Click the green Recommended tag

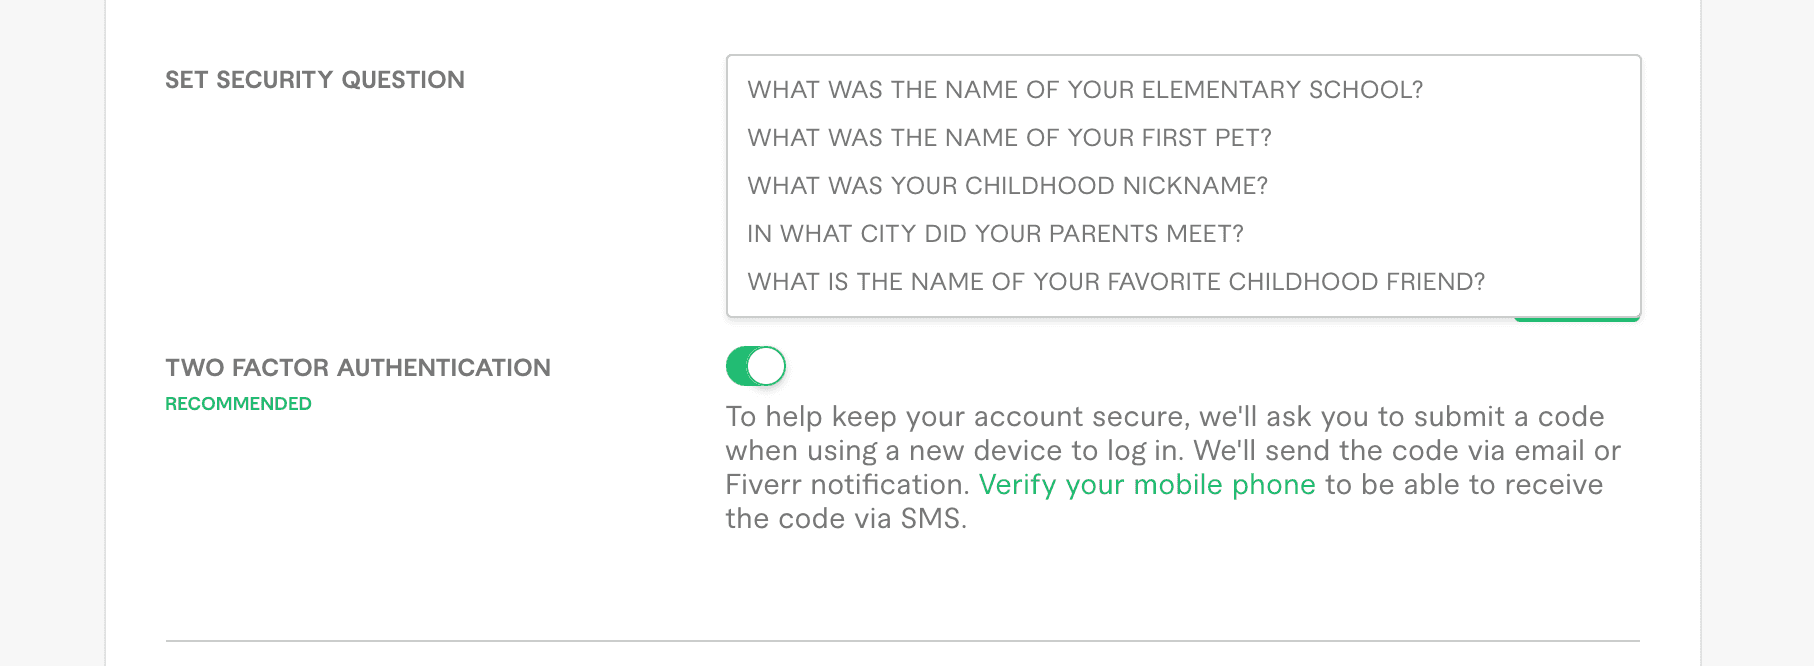(x=238, y=404)
